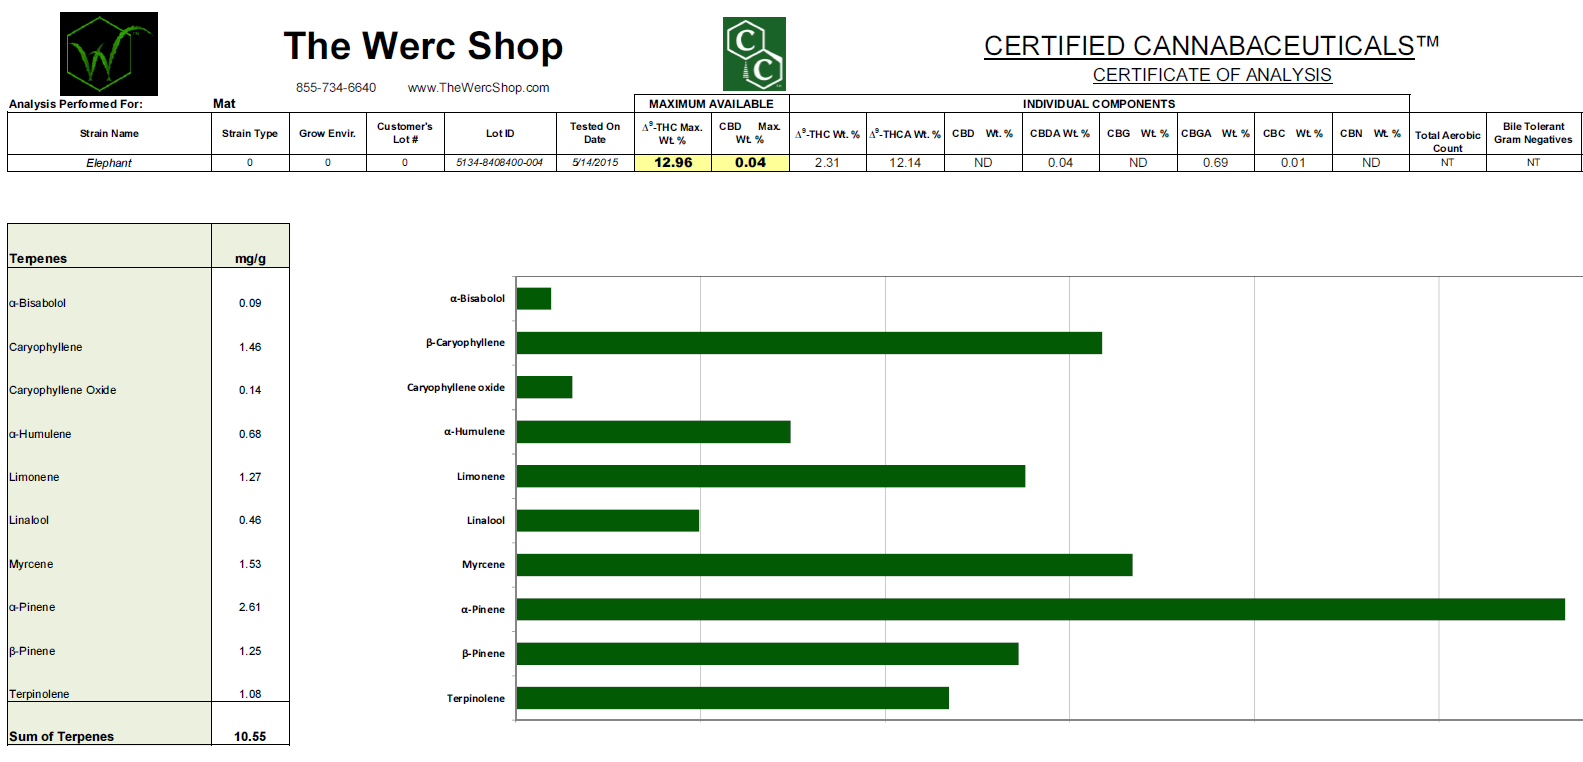Screen dimensions: 1583x762
Task: Select the Elephant strain name cell
Action: point(109,163)
